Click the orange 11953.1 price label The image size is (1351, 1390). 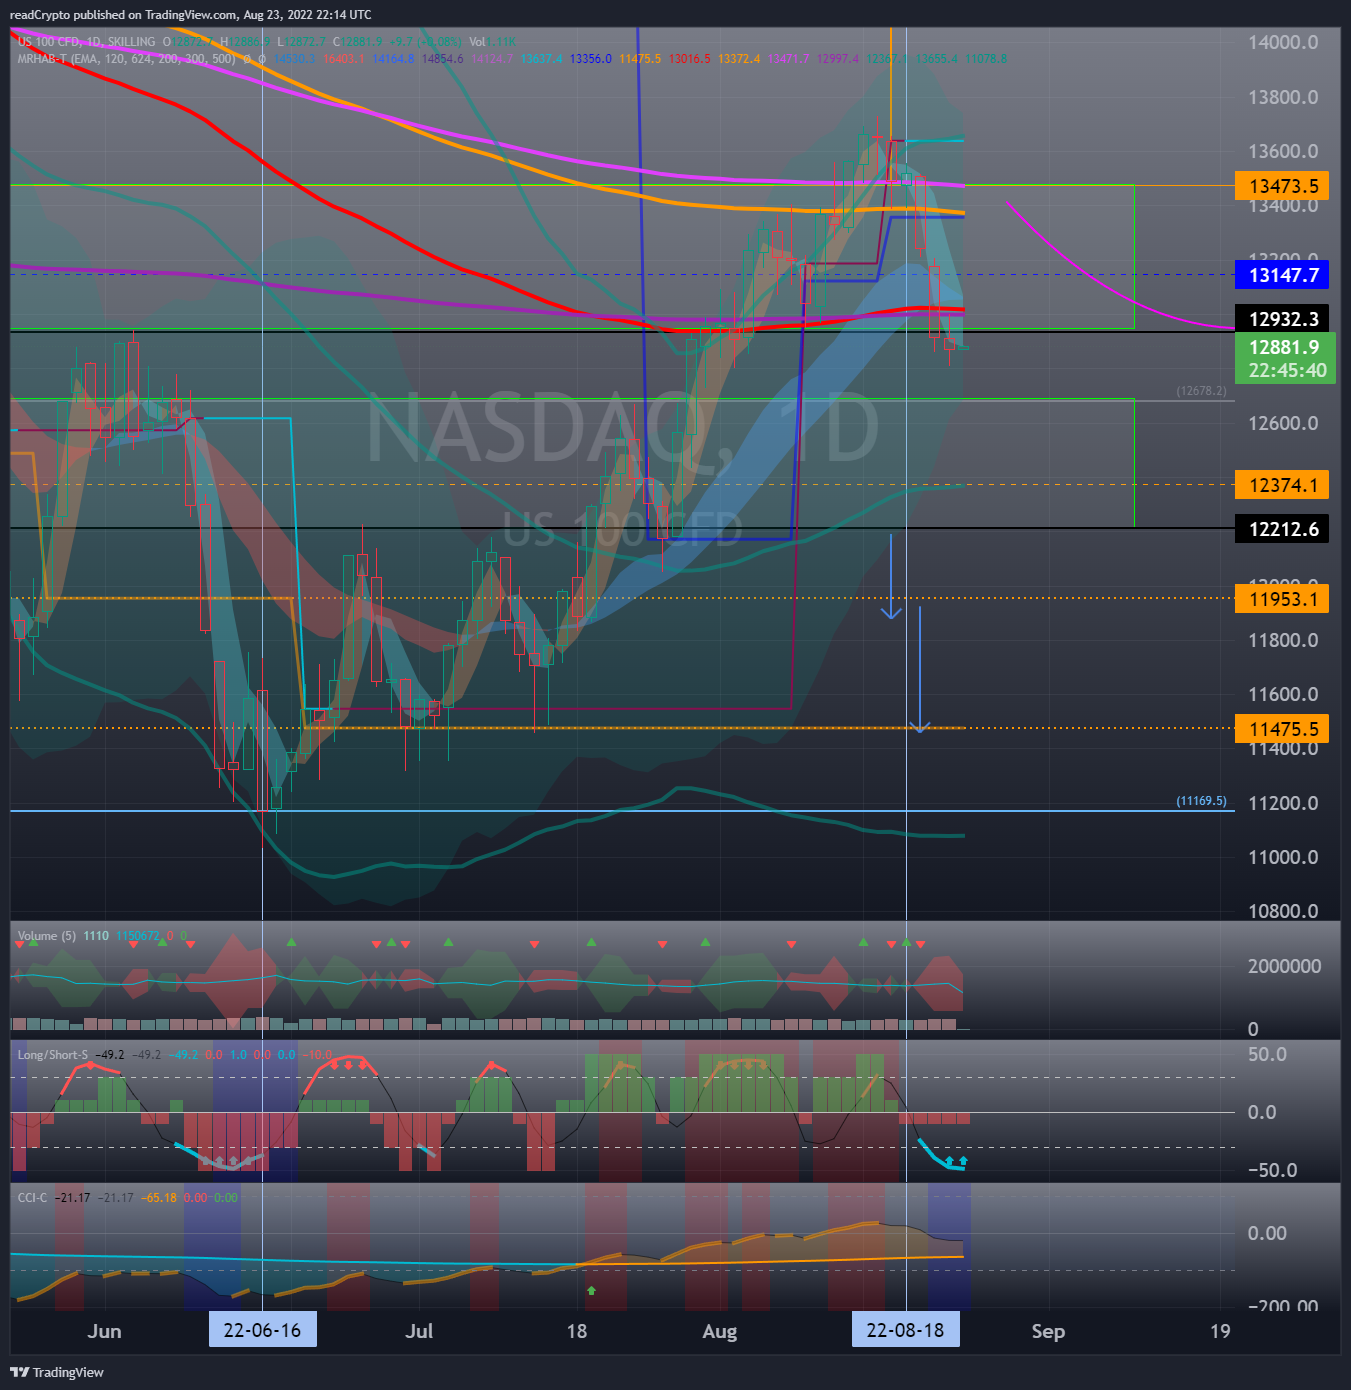(x=1282, y=599)
